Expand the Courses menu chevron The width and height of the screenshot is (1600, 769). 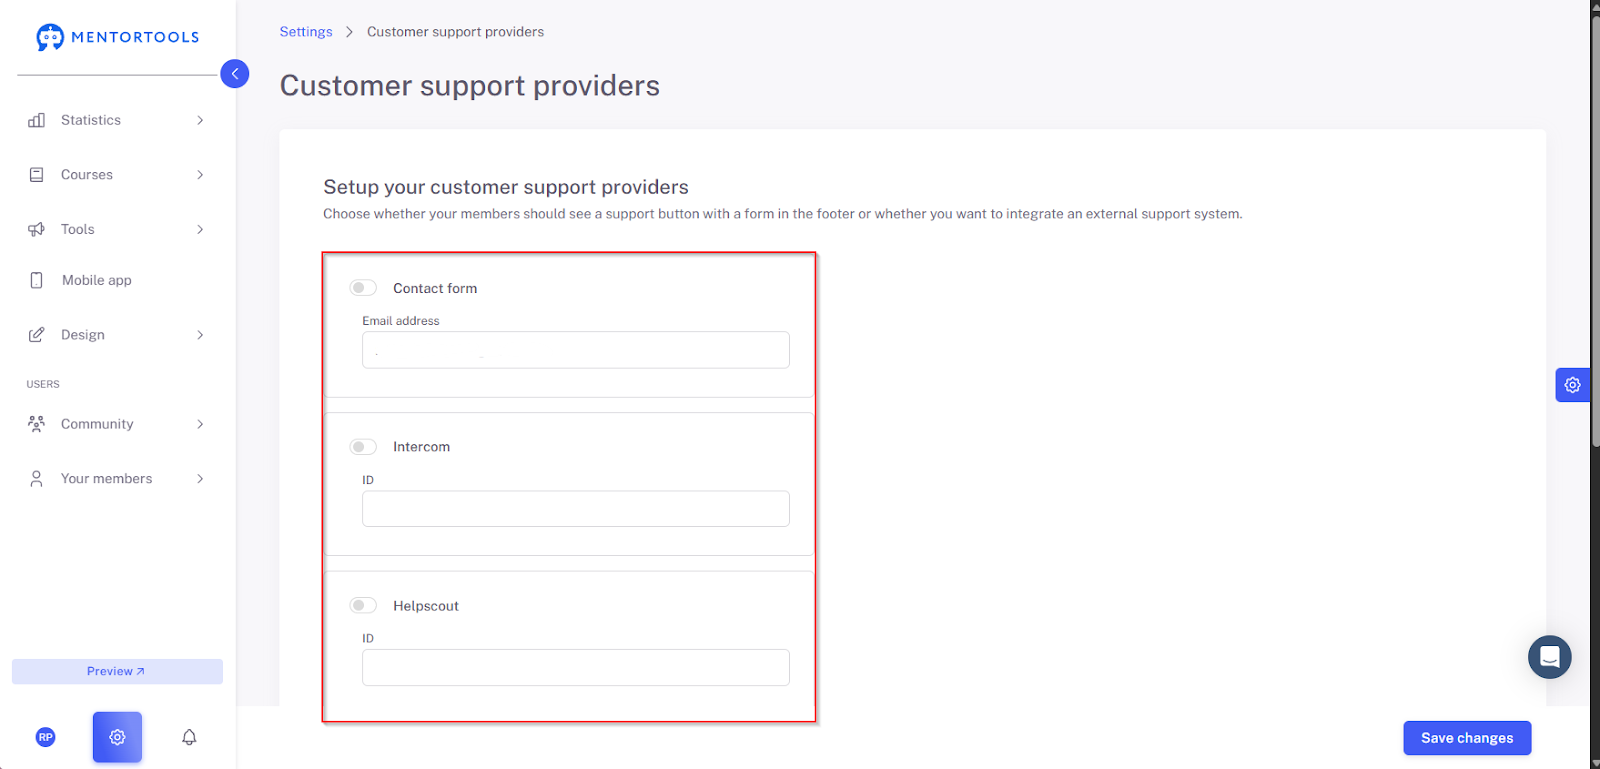pyautogui.click(x=200, y=175)
